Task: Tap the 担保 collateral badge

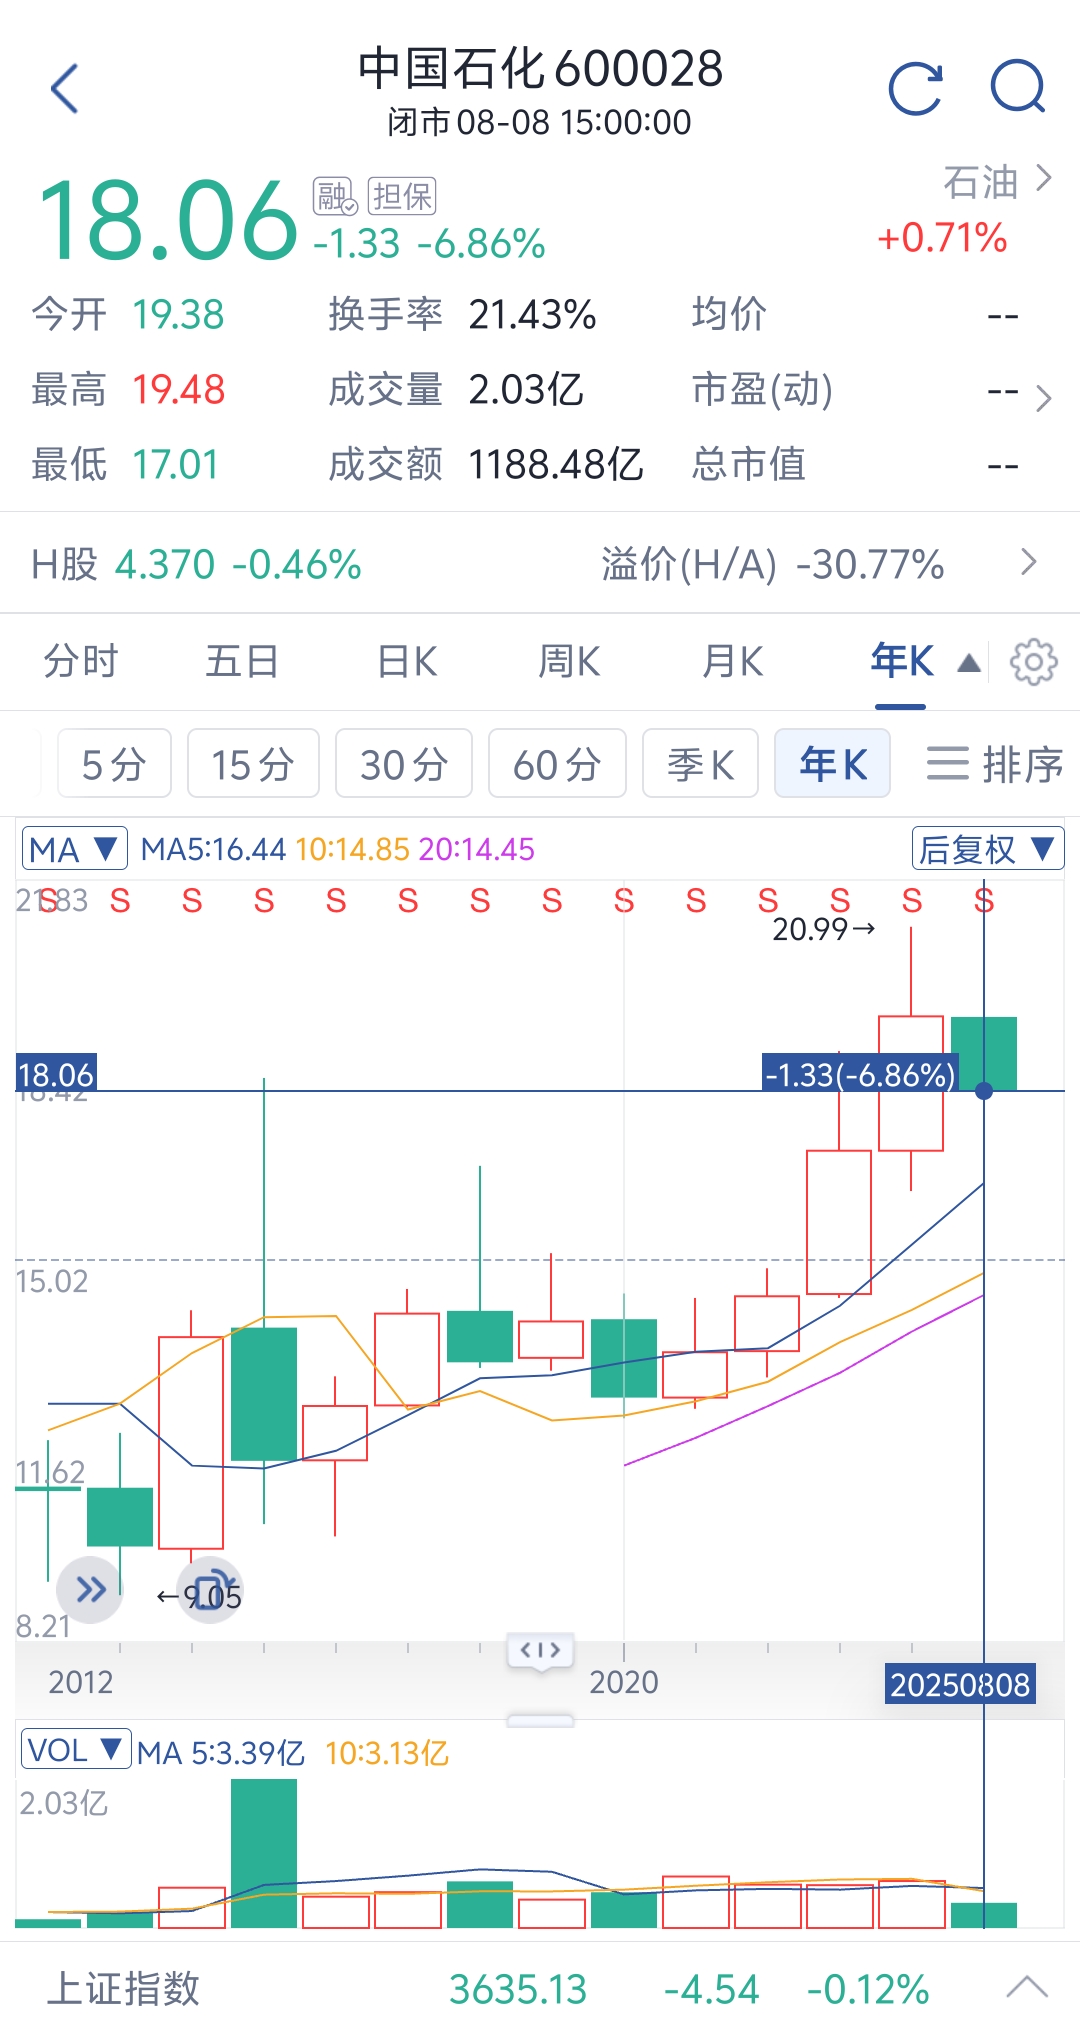Action: 402,196
